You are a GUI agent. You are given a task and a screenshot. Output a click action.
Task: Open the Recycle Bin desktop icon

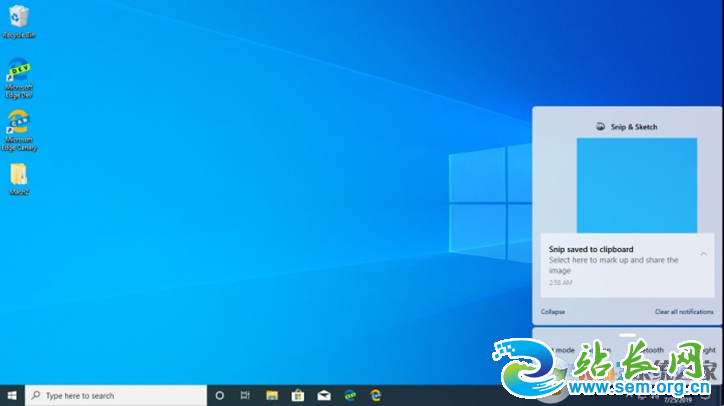click(18, 22)
